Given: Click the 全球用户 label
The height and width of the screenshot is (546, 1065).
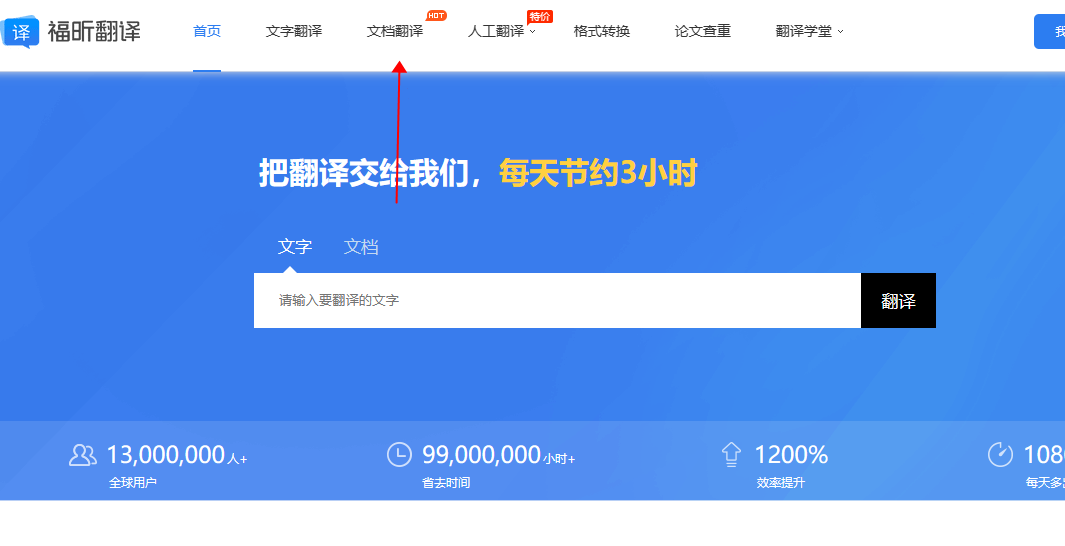Looking at the screenshot, I should 133,483.
